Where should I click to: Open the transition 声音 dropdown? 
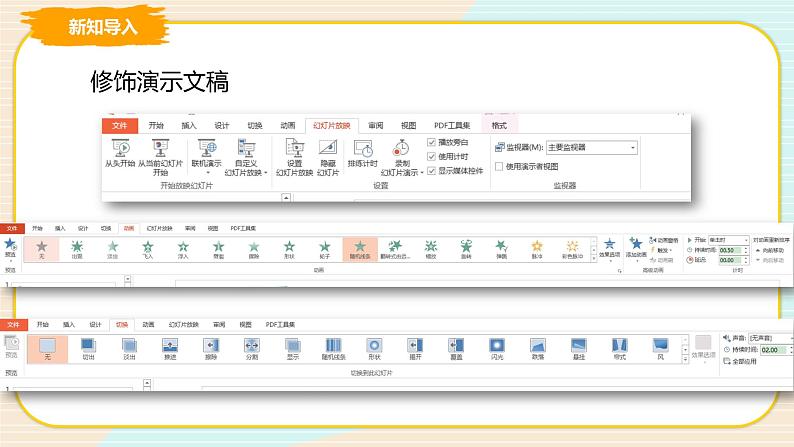pos(770,338)
